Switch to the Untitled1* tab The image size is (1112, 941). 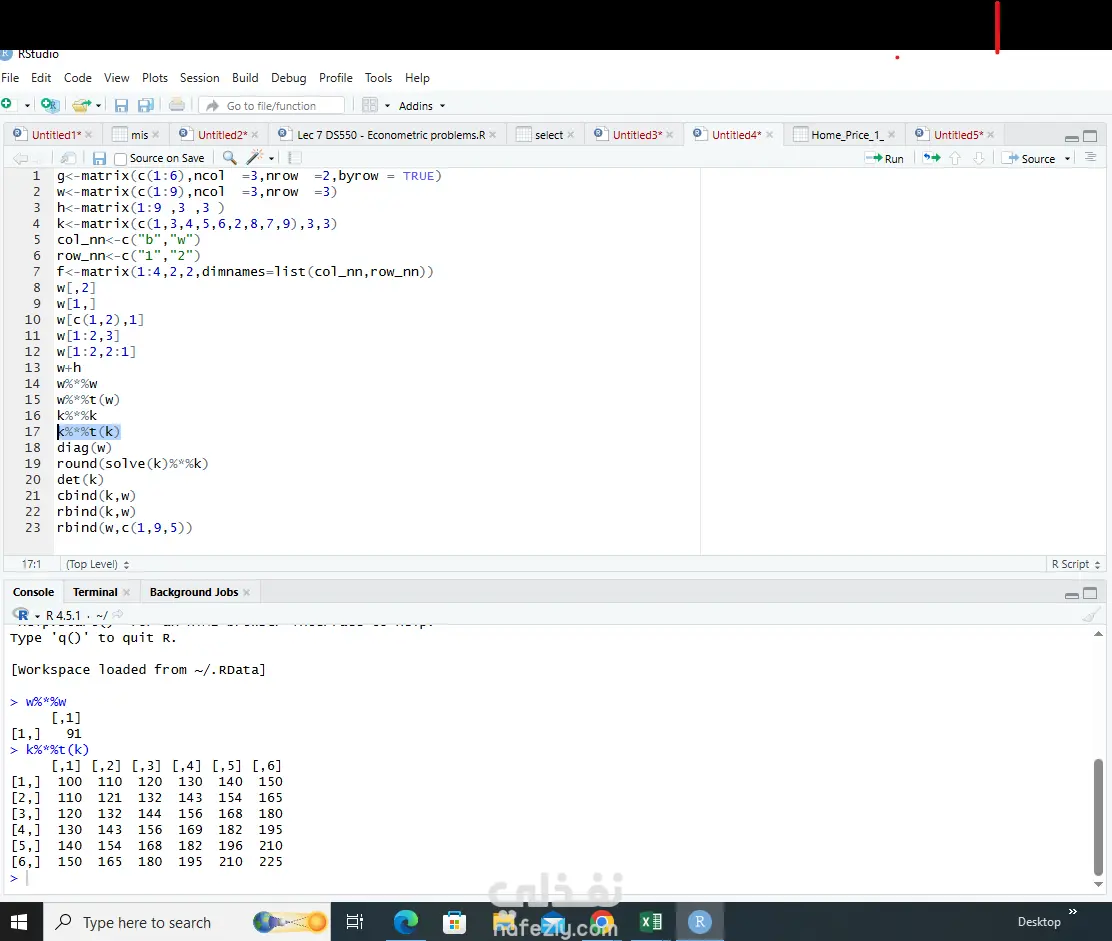tap(56, 135)
